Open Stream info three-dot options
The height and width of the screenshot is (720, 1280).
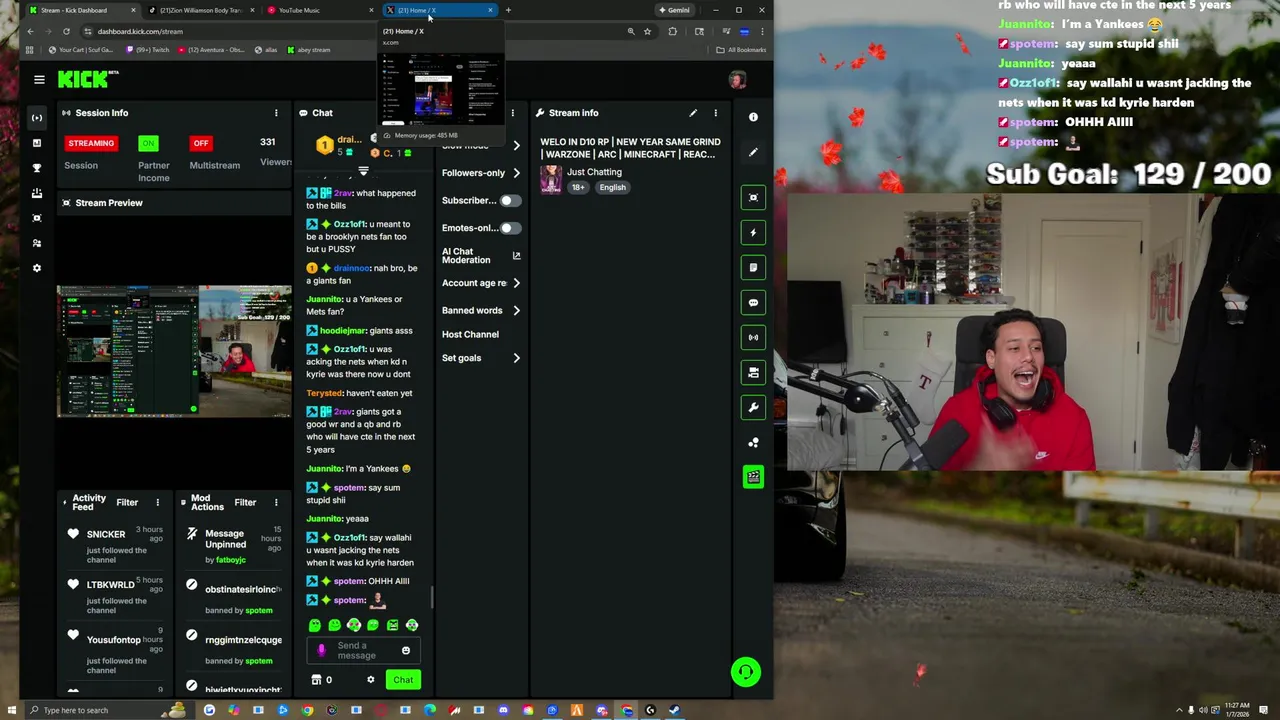click(715, 113)
